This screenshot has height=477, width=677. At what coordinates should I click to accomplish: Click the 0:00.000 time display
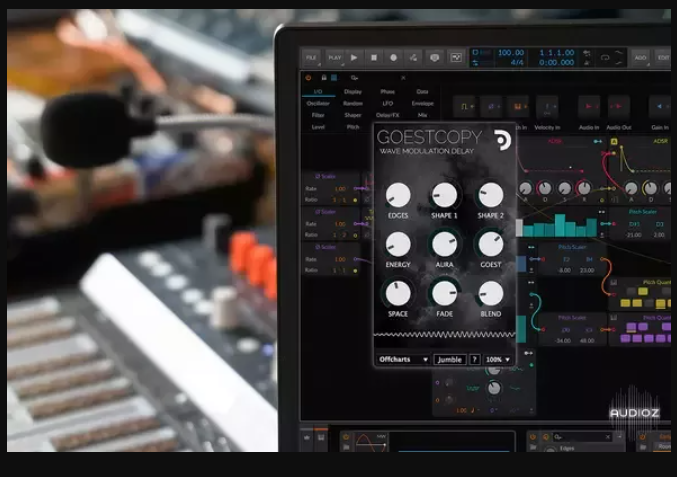(x=557, y=63)
